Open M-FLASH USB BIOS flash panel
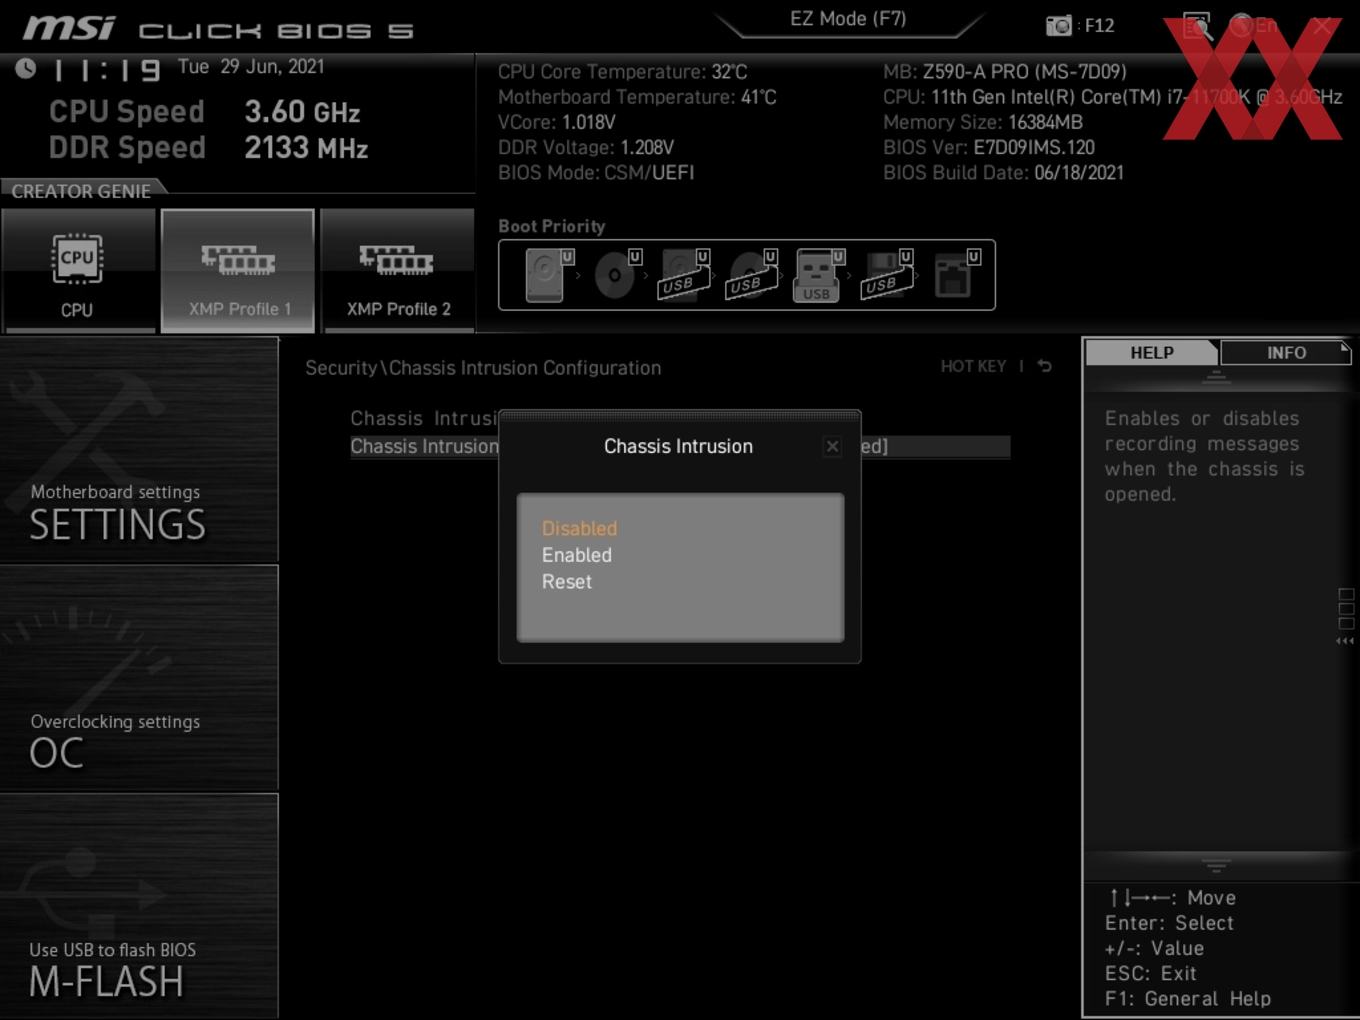Image resolution: width=1360 pixels, height=1020 pixels. click(x=139, y=907)
